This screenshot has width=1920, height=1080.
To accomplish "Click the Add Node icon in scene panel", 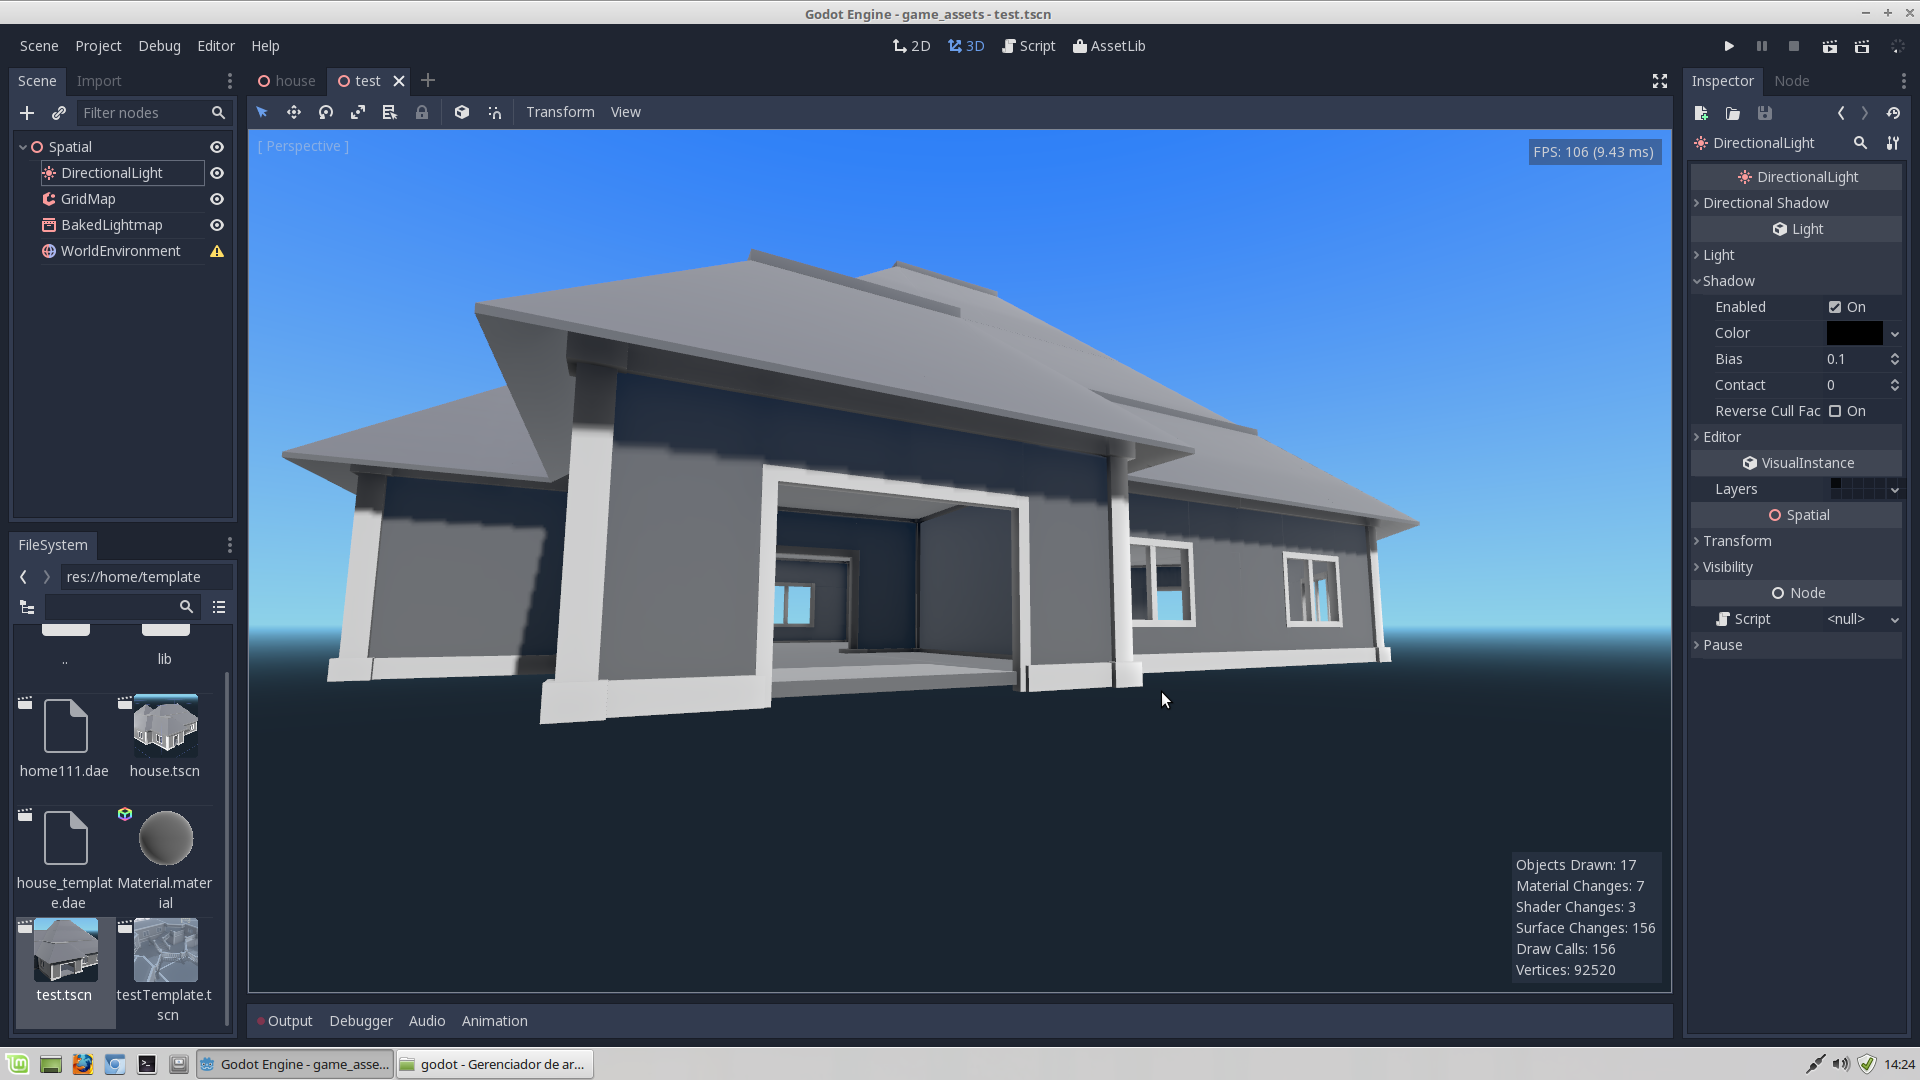I will click(25, 112).
